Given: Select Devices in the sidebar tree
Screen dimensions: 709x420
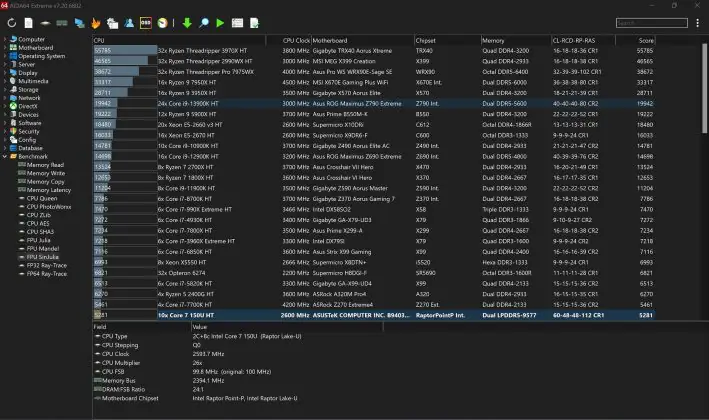Looking at the screenshot, I should [x=28, y=114].
